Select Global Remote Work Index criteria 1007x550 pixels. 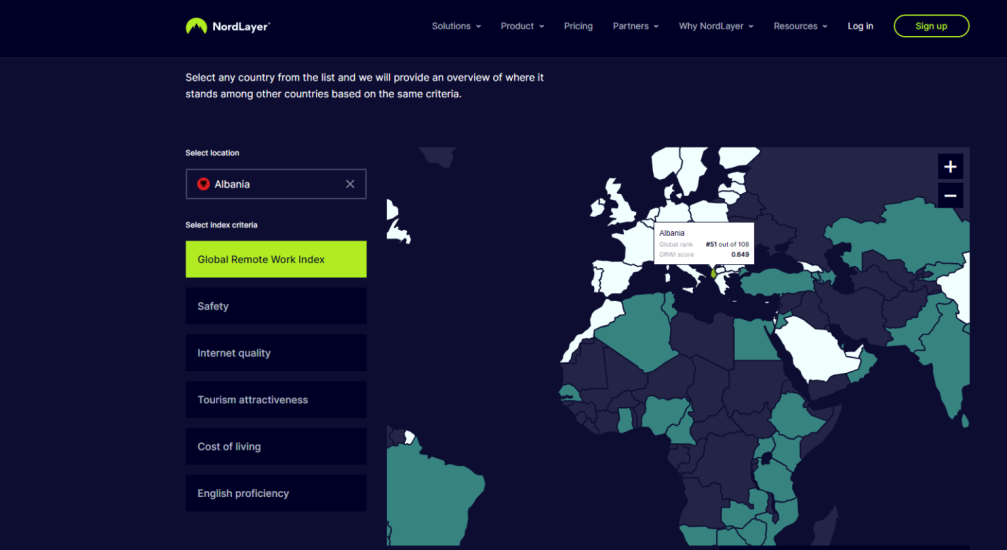pyautogui.click(x=276, y=259)
